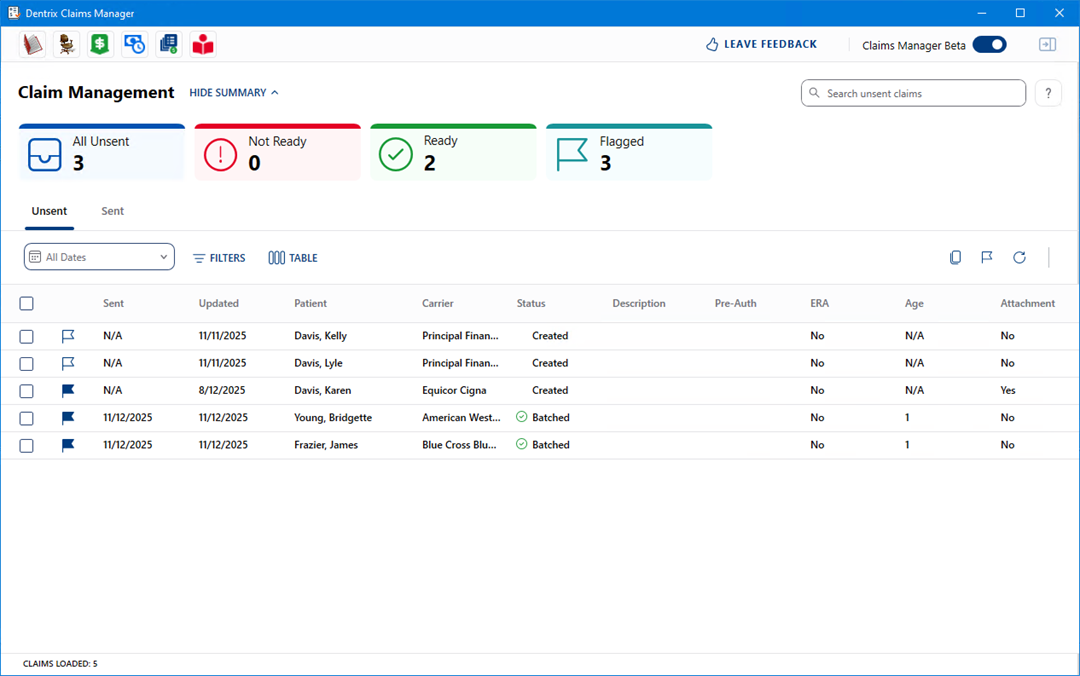The height and width of the screenshot is (676, 1080).
Task: Open the Filters panel
Action: [x=219, y=258]
